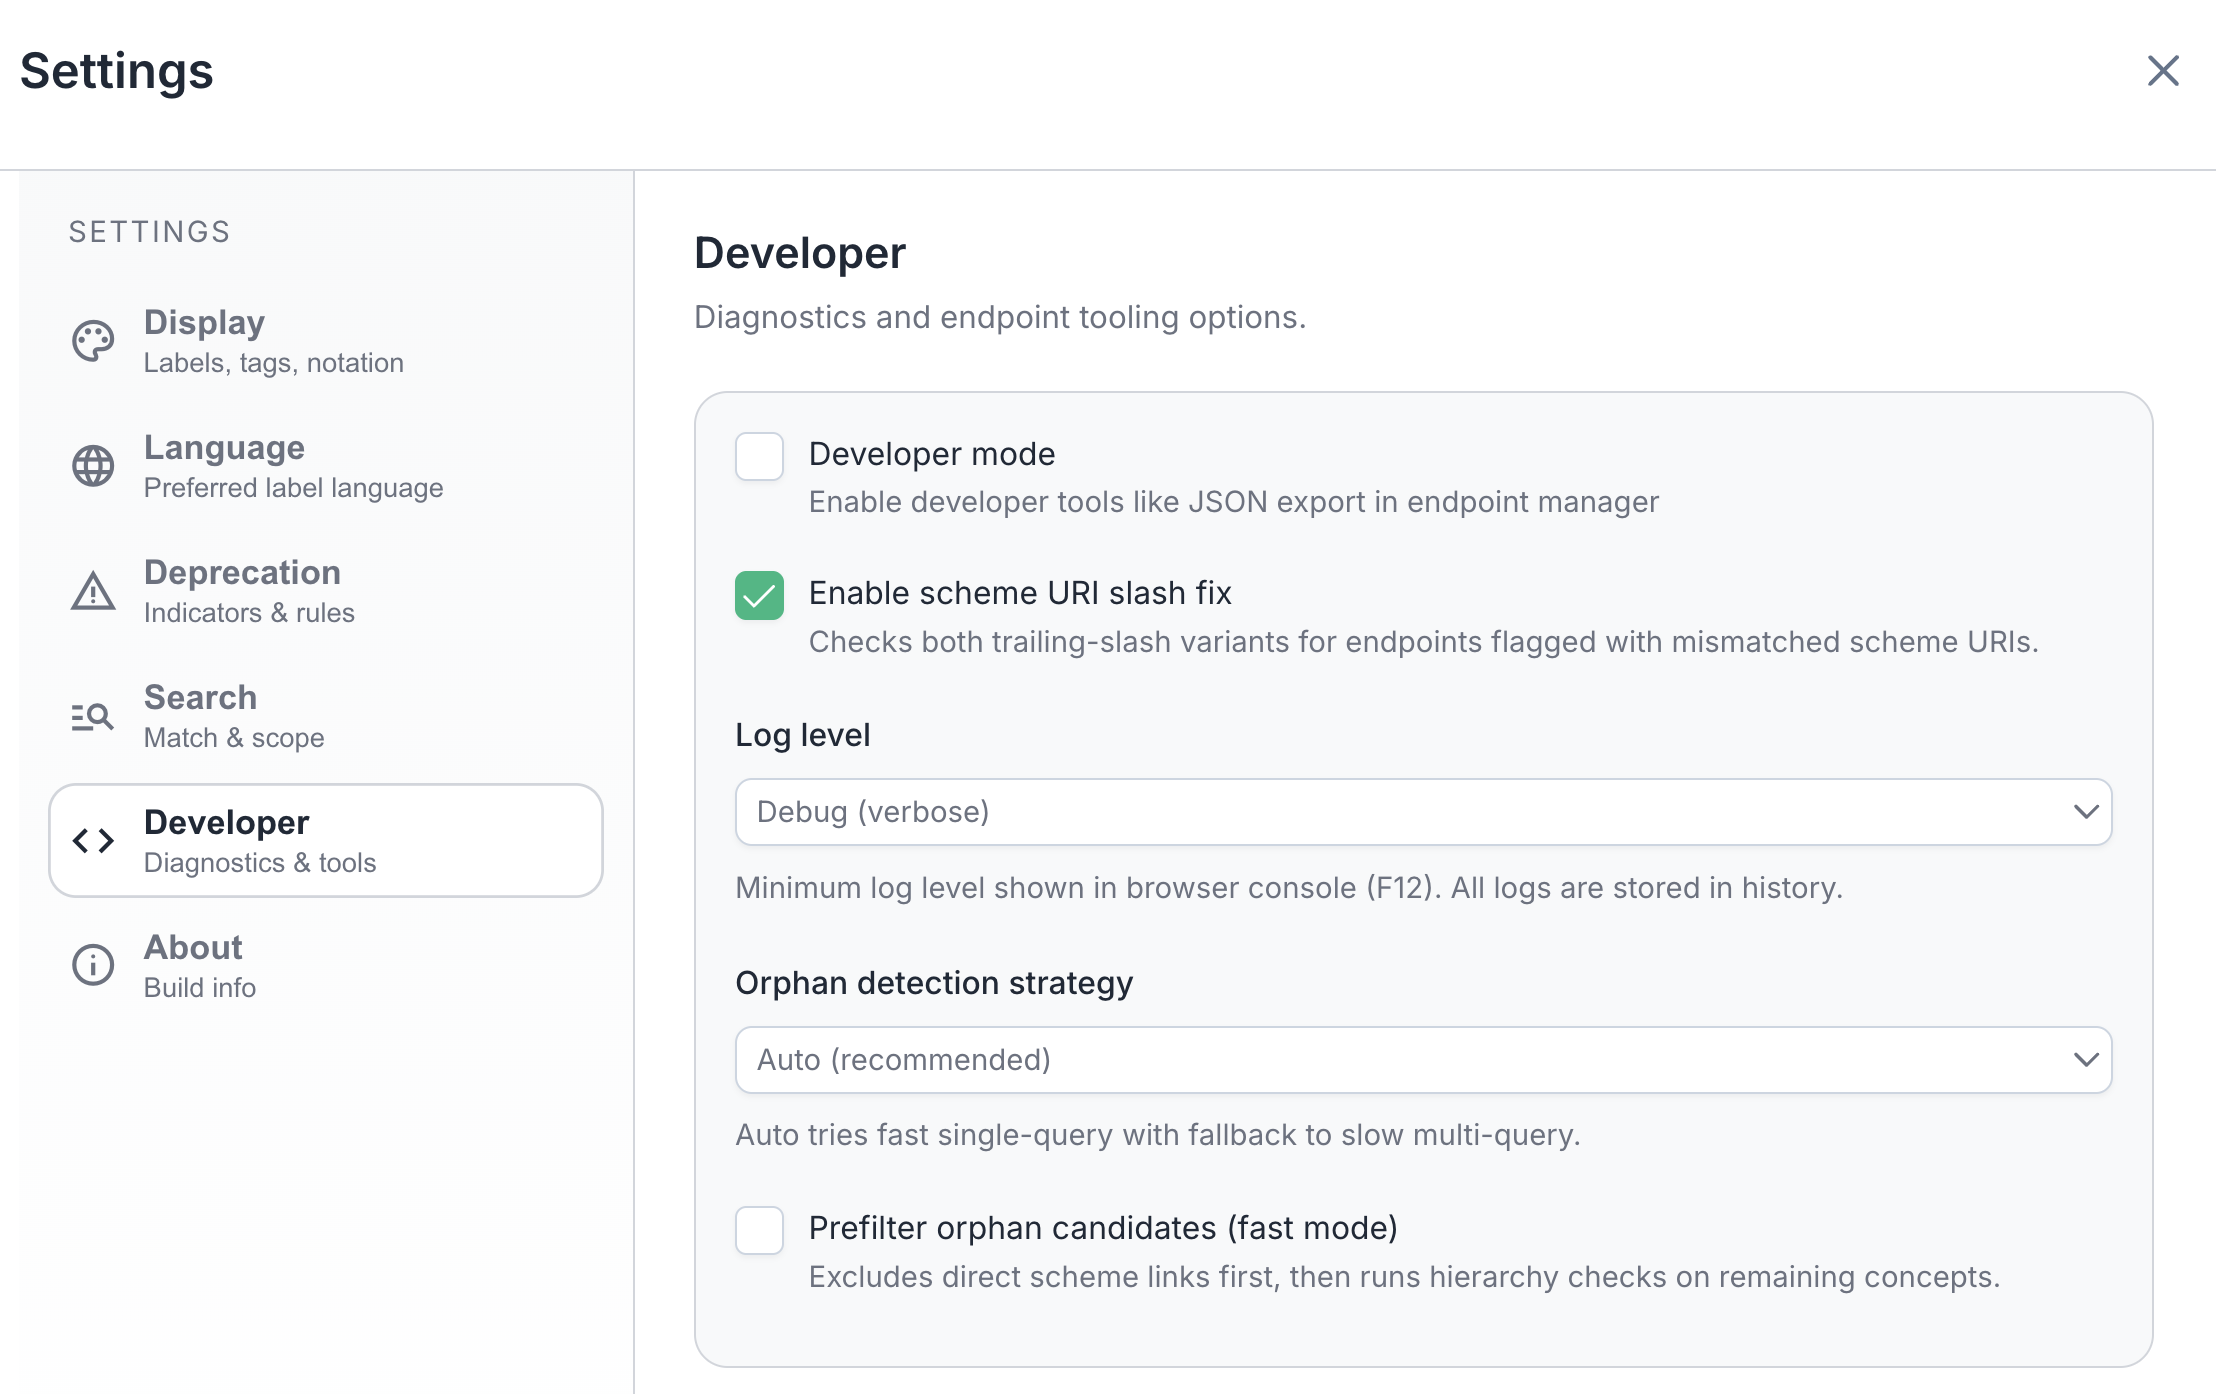Click the code brackets icon for Developer
The height and width of the screenshot is (1394, 2216).
tap(93, 841)
